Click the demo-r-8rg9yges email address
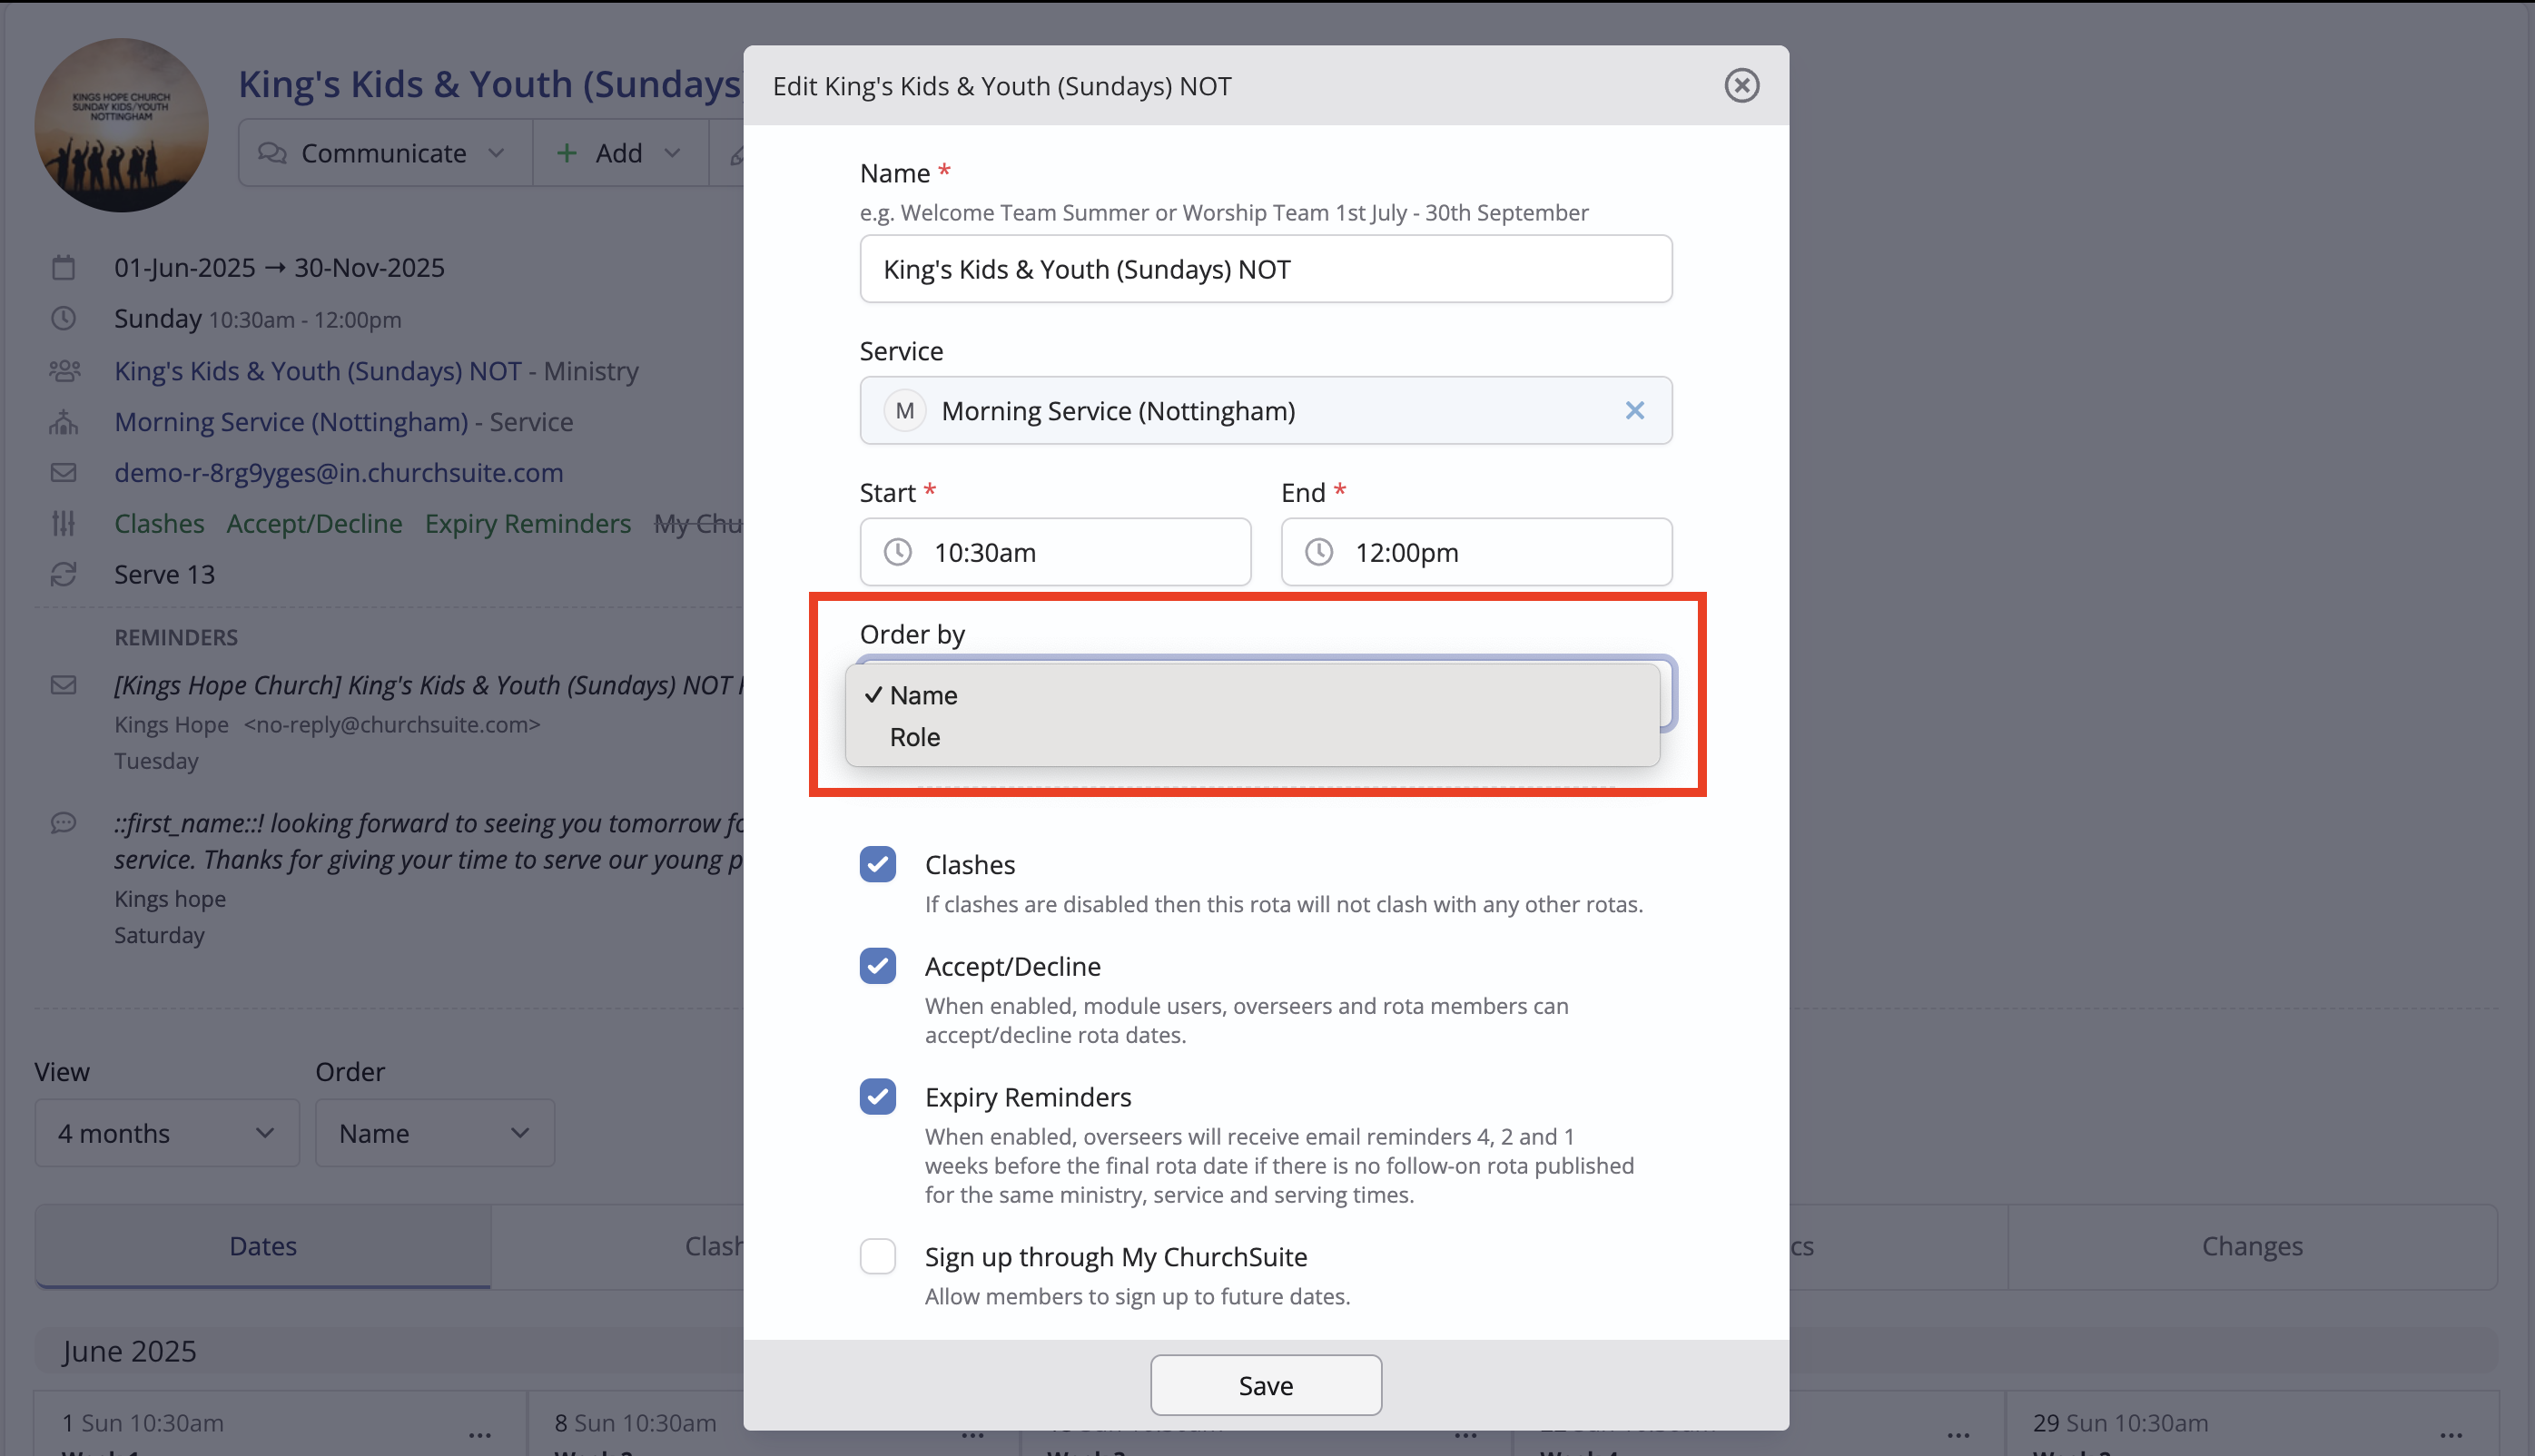 (x=339, y=472)
